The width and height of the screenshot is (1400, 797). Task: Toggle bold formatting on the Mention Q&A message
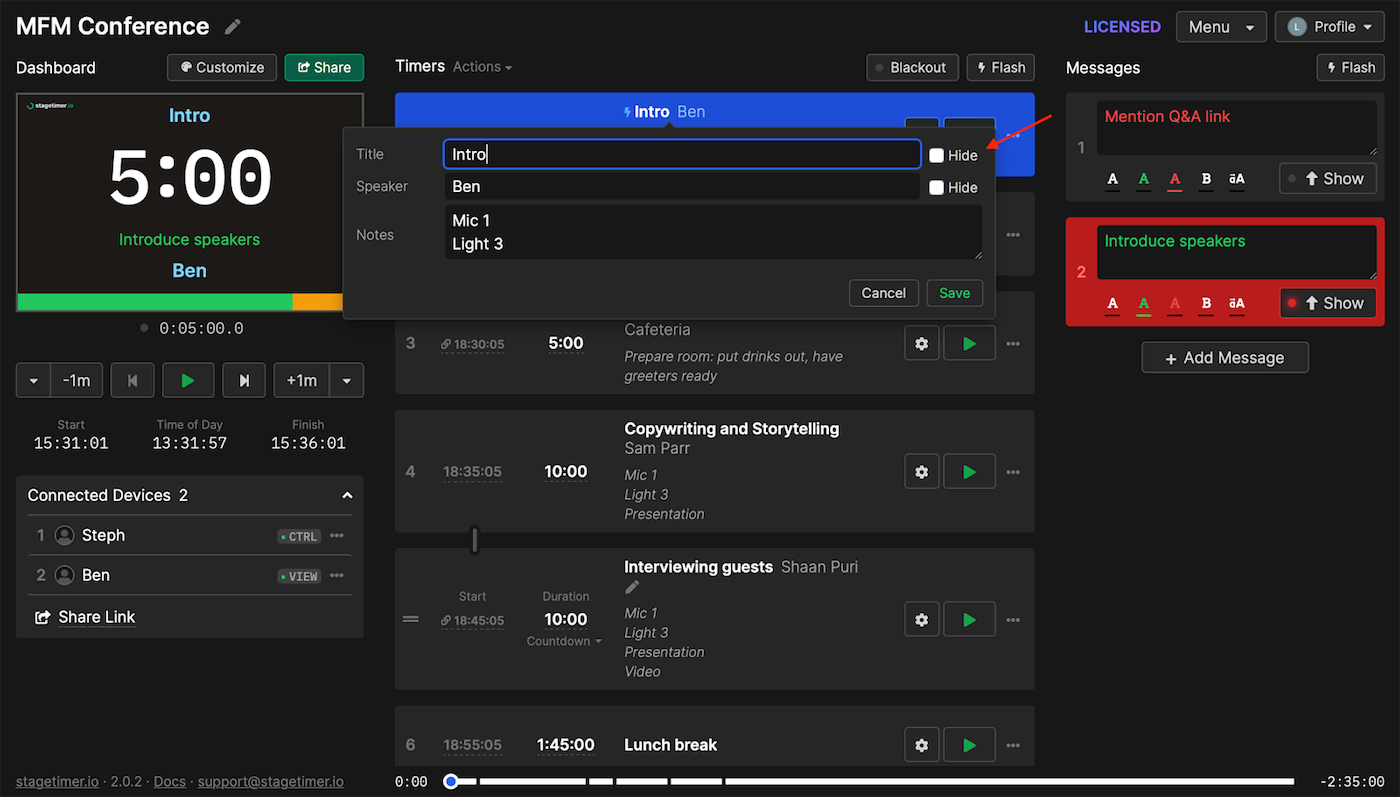point(1205,179)
